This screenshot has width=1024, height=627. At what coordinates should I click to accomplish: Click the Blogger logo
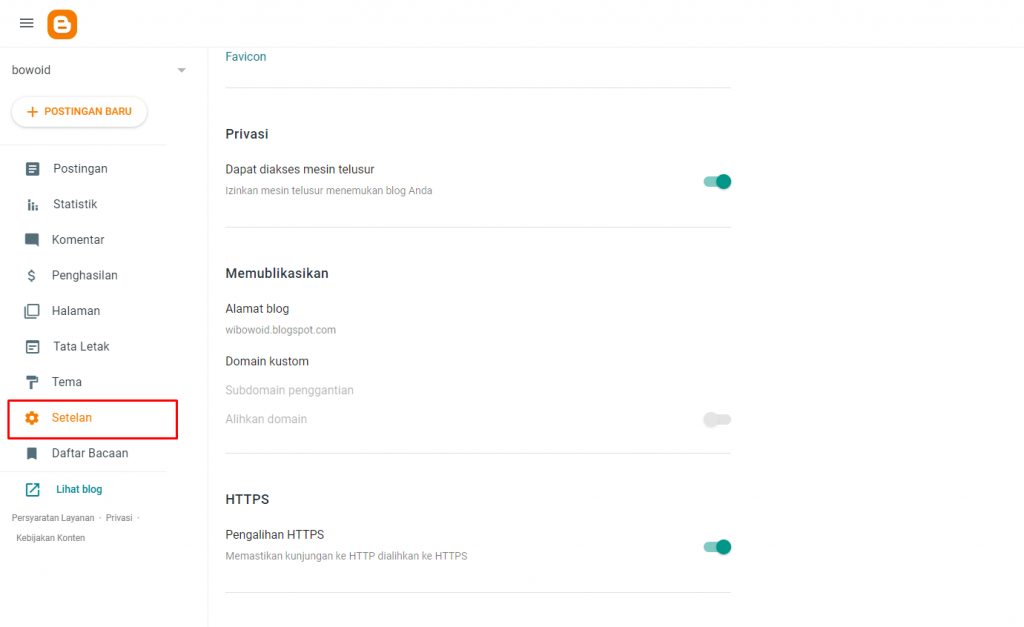pos(62,23)
